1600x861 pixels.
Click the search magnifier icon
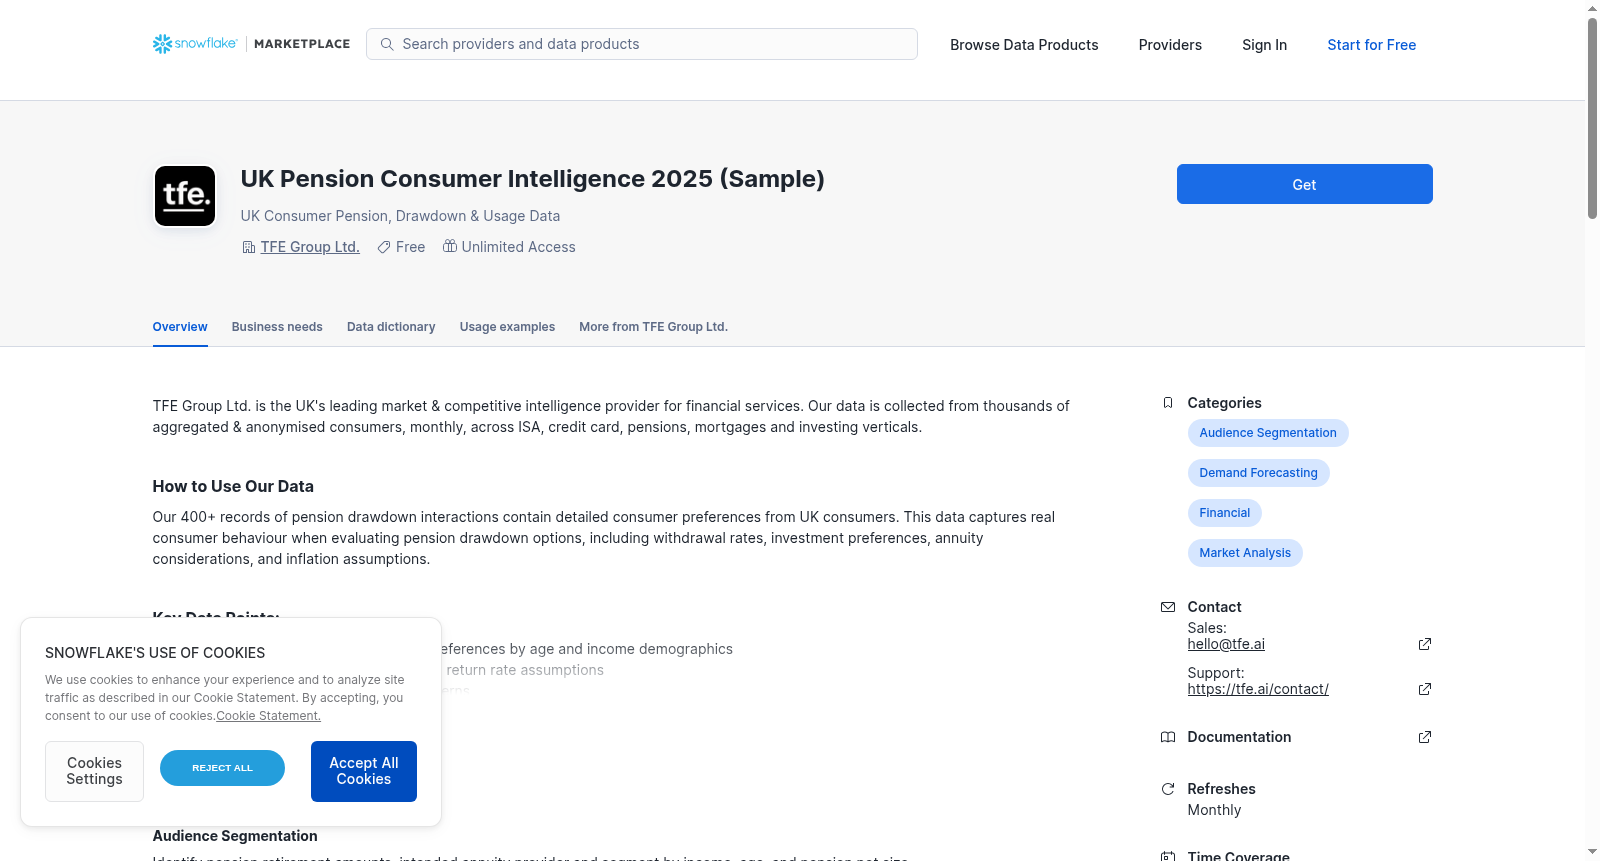pyautogui.click(x=387, y=44)
